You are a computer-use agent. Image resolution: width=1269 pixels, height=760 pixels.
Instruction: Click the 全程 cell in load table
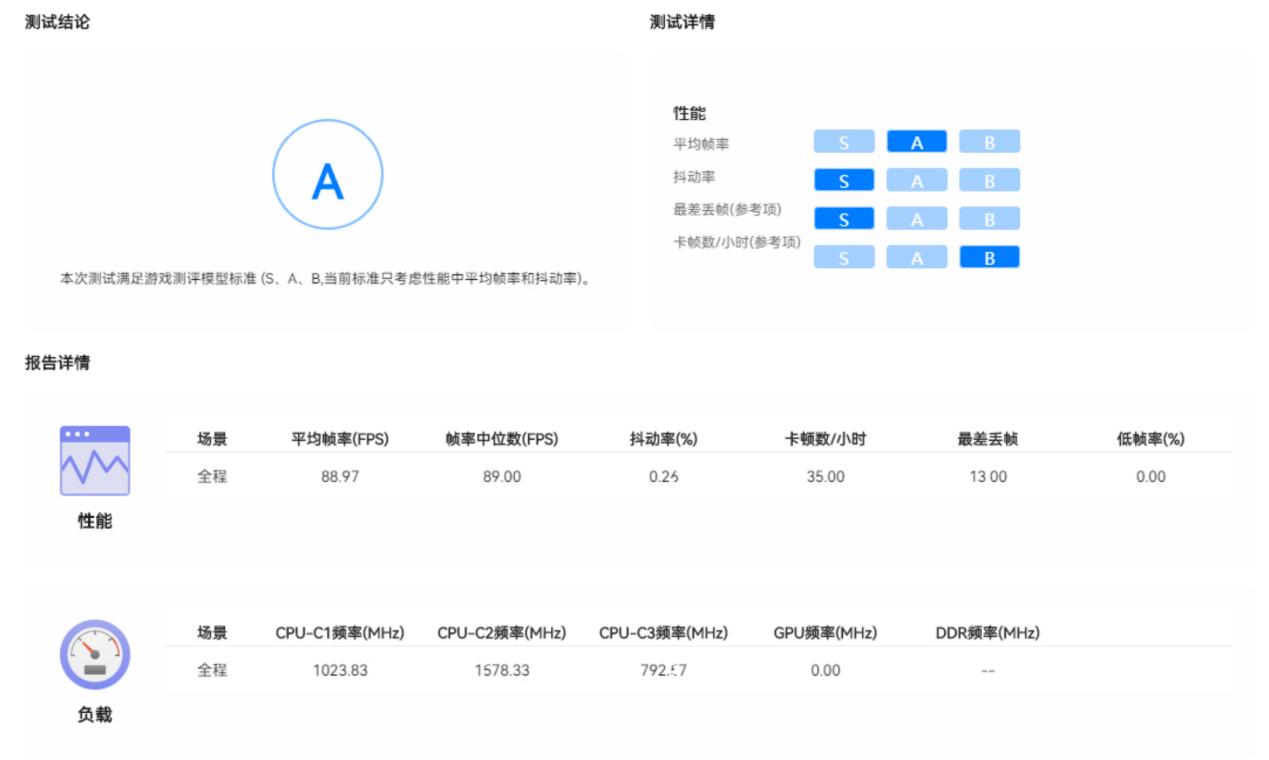point(212,671)
